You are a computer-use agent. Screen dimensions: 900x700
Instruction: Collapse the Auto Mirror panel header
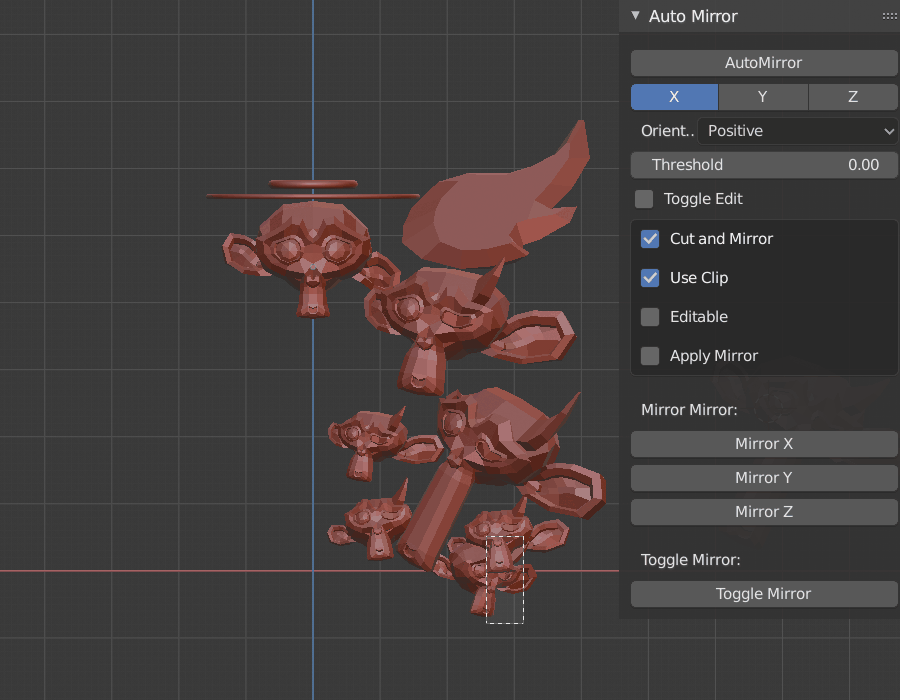(634, 16)
